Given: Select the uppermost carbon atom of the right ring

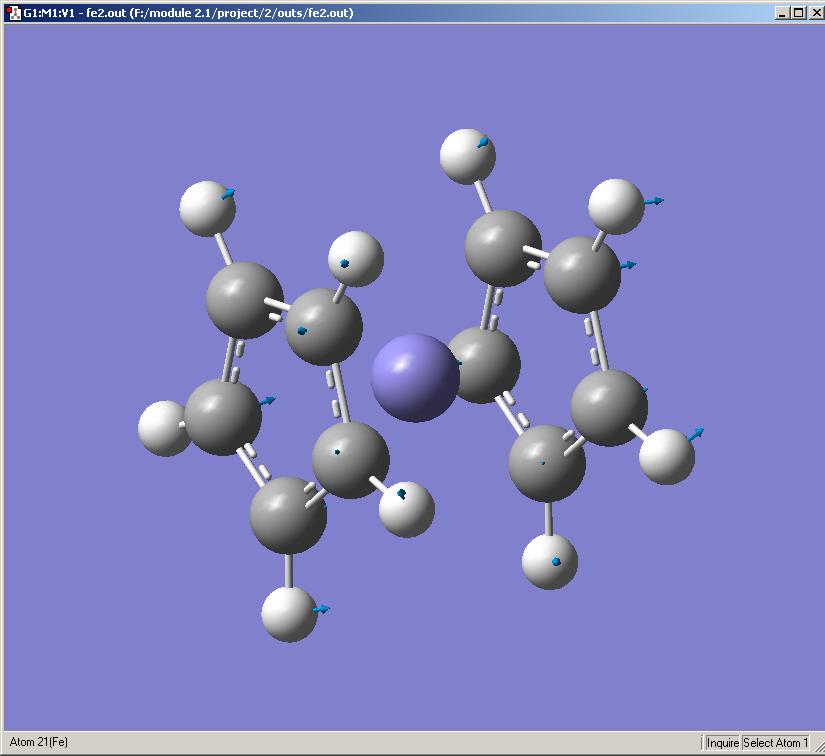Looking at the screenshot, I should point(503,248).
